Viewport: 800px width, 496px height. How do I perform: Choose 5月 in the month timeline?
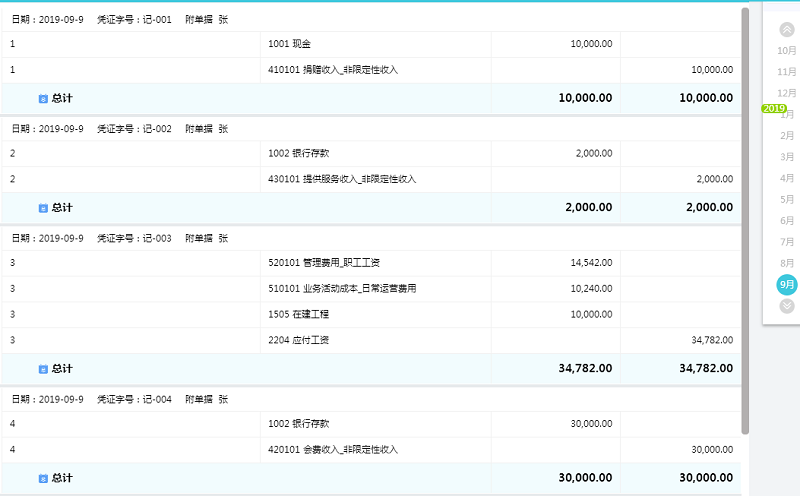click(787, 199)
